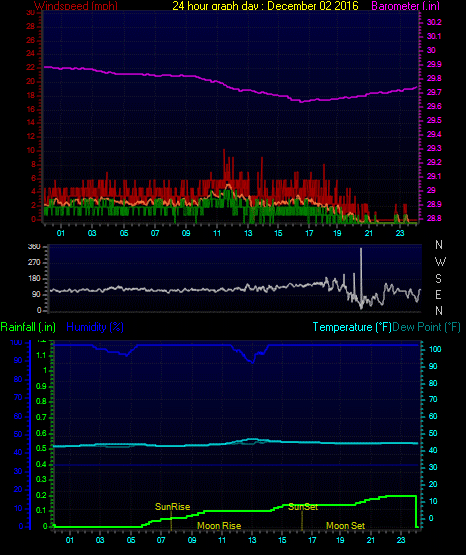Screen dimensions: 466x555
Task: Click the Windspeed (mph) axis title
Action: pos(76,6)
